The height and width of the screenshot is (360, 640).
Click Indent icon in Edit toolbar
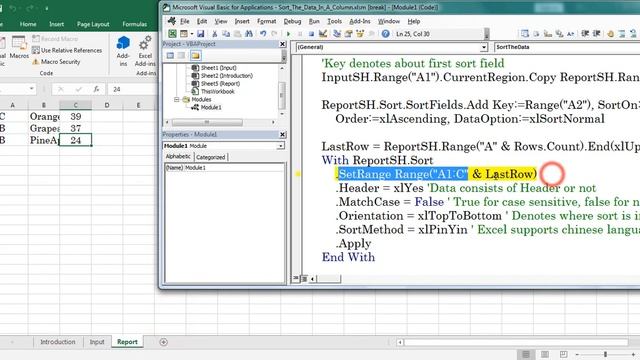pyautogui.click(x=585, y=34)
